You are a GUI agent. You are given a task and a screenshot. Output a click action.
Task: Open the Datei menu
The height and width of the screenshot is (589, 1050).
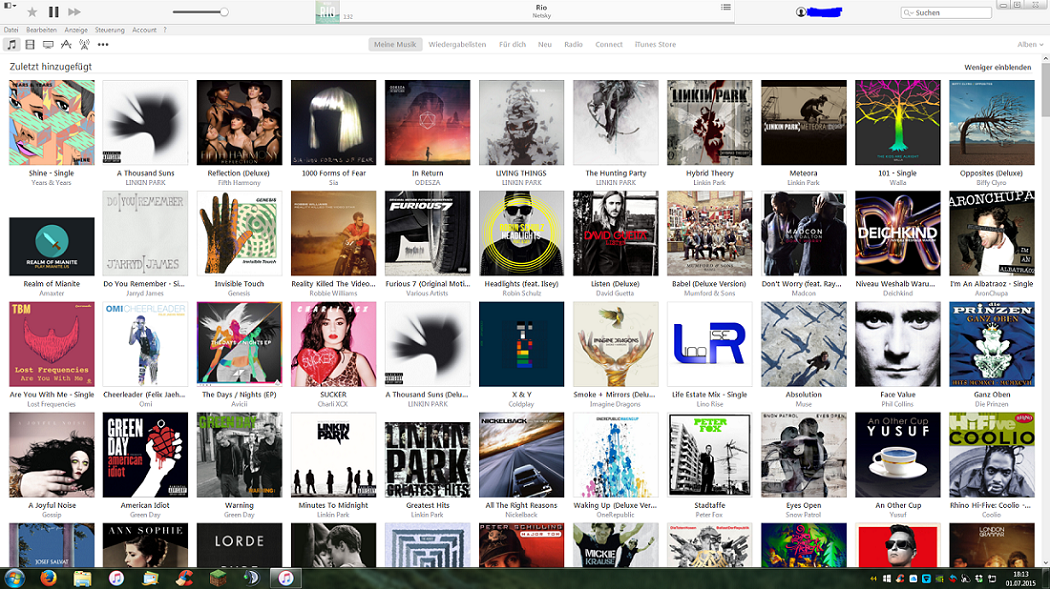pos(11,30)
